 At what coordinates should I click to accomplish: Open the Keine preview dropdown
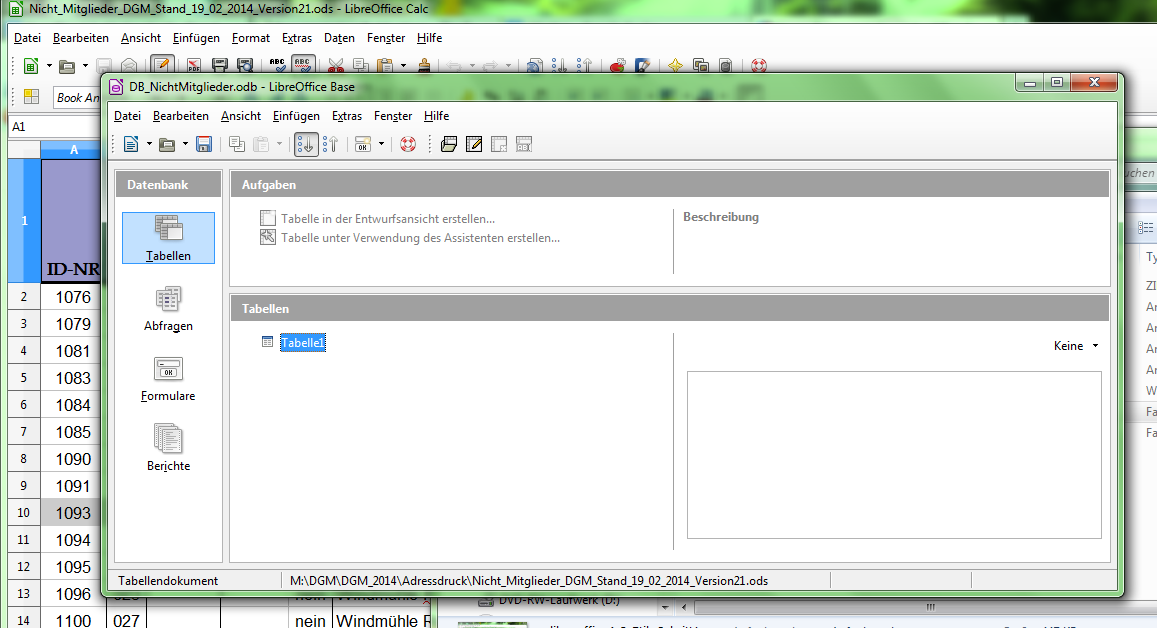1076,345
